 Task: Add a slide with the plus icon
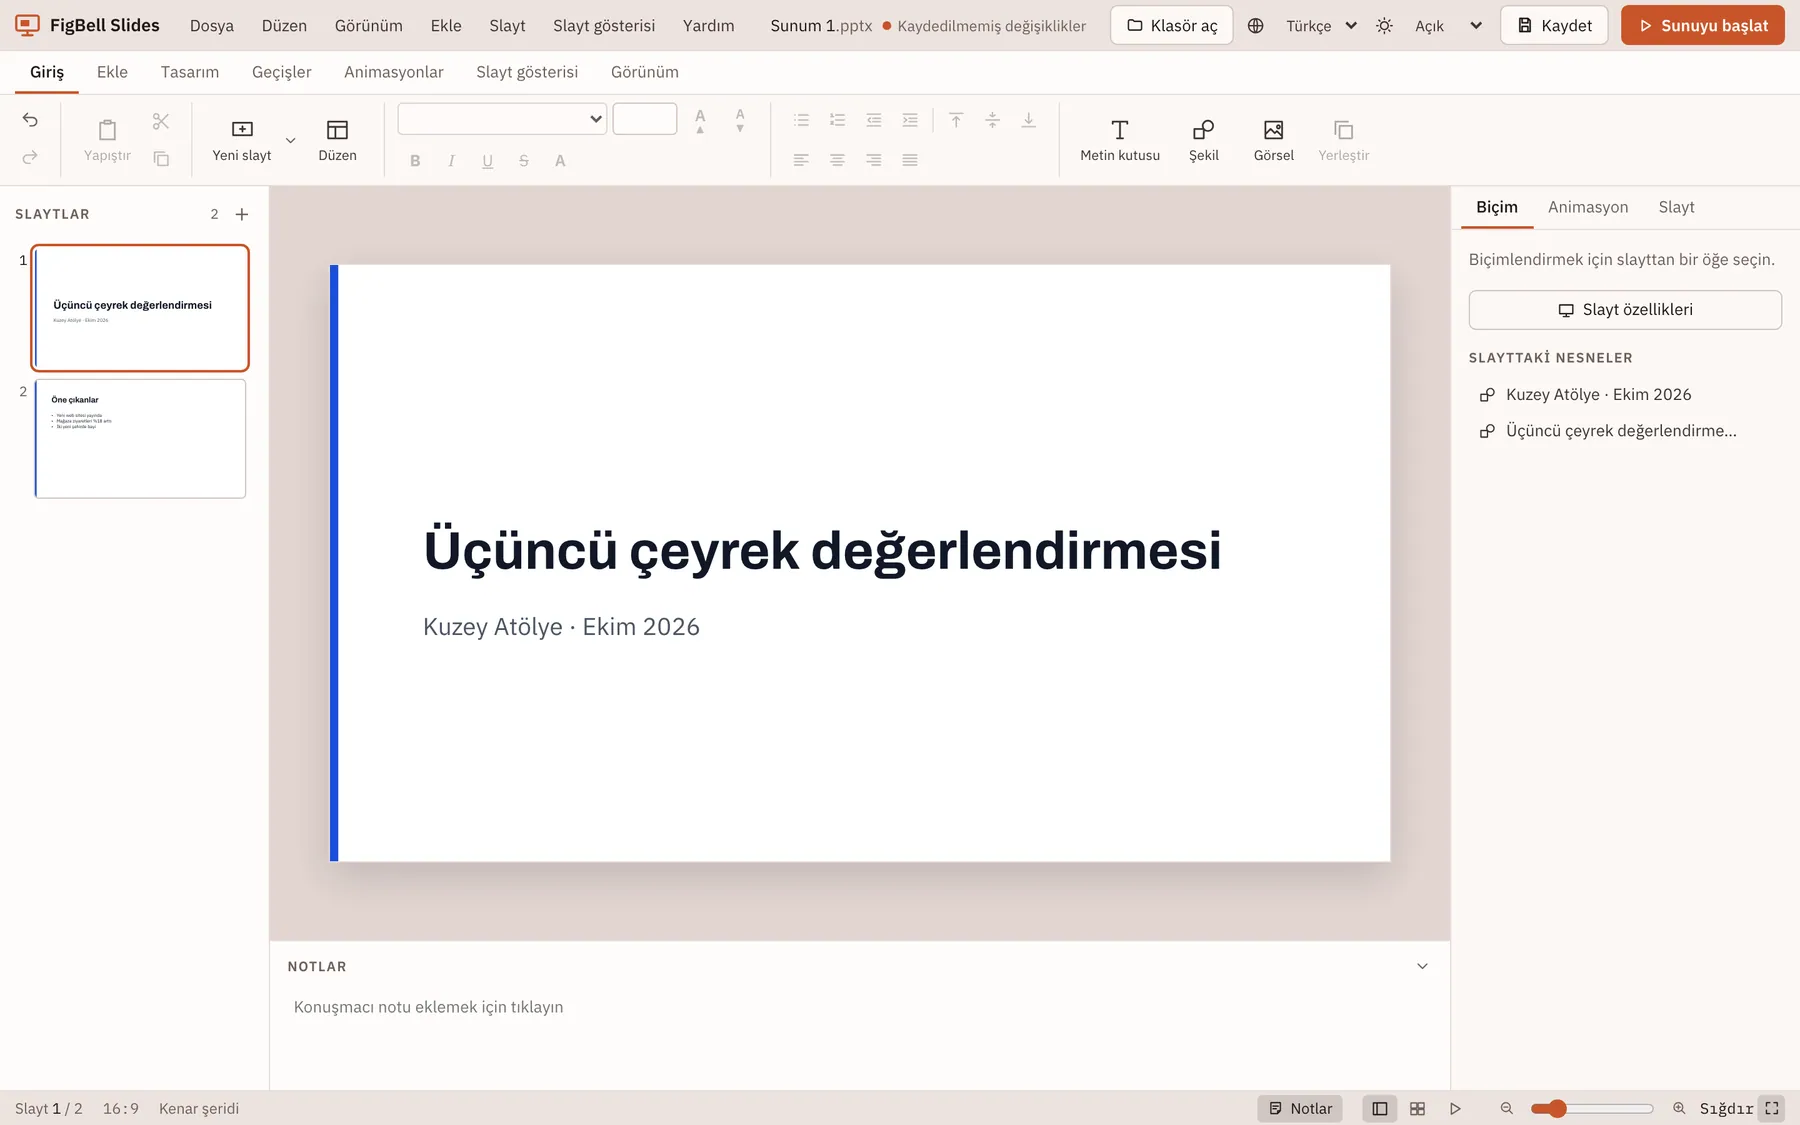tap(241, 214)
